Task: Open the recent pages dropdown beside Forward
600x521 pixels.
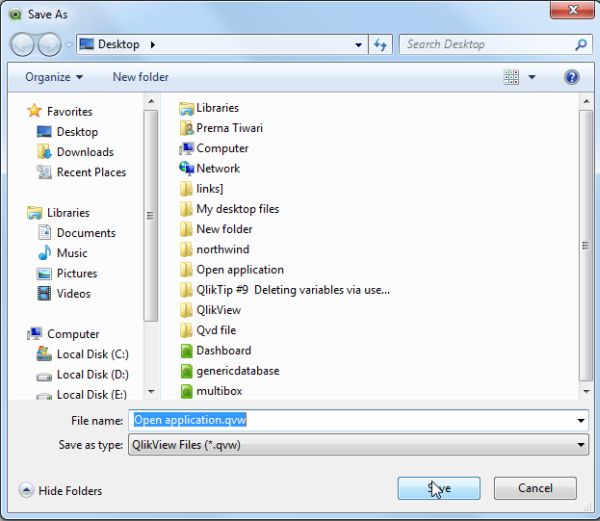Action: click(69, 45)
